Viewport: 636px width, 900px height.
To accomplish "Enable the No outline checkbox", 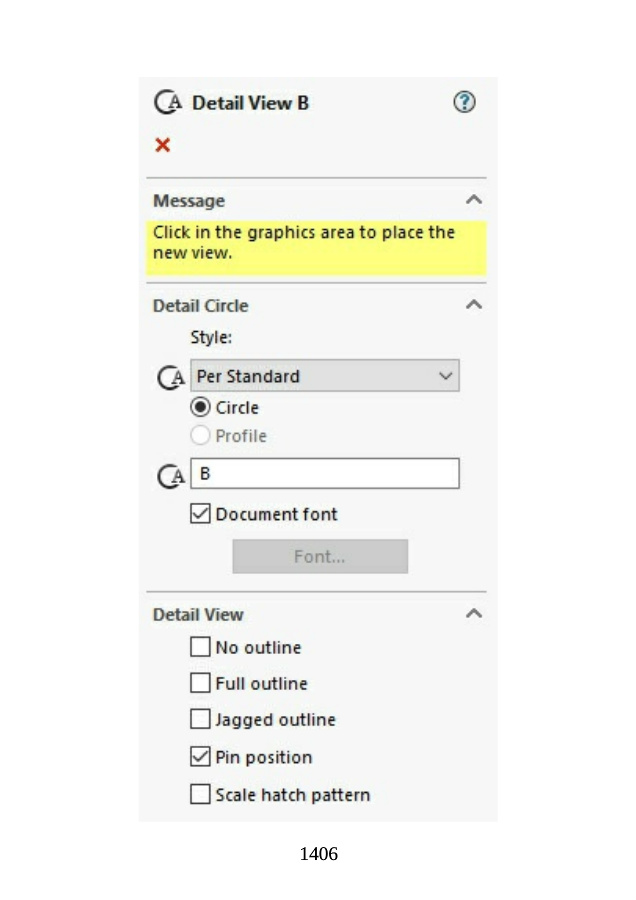I will point(200,647).
